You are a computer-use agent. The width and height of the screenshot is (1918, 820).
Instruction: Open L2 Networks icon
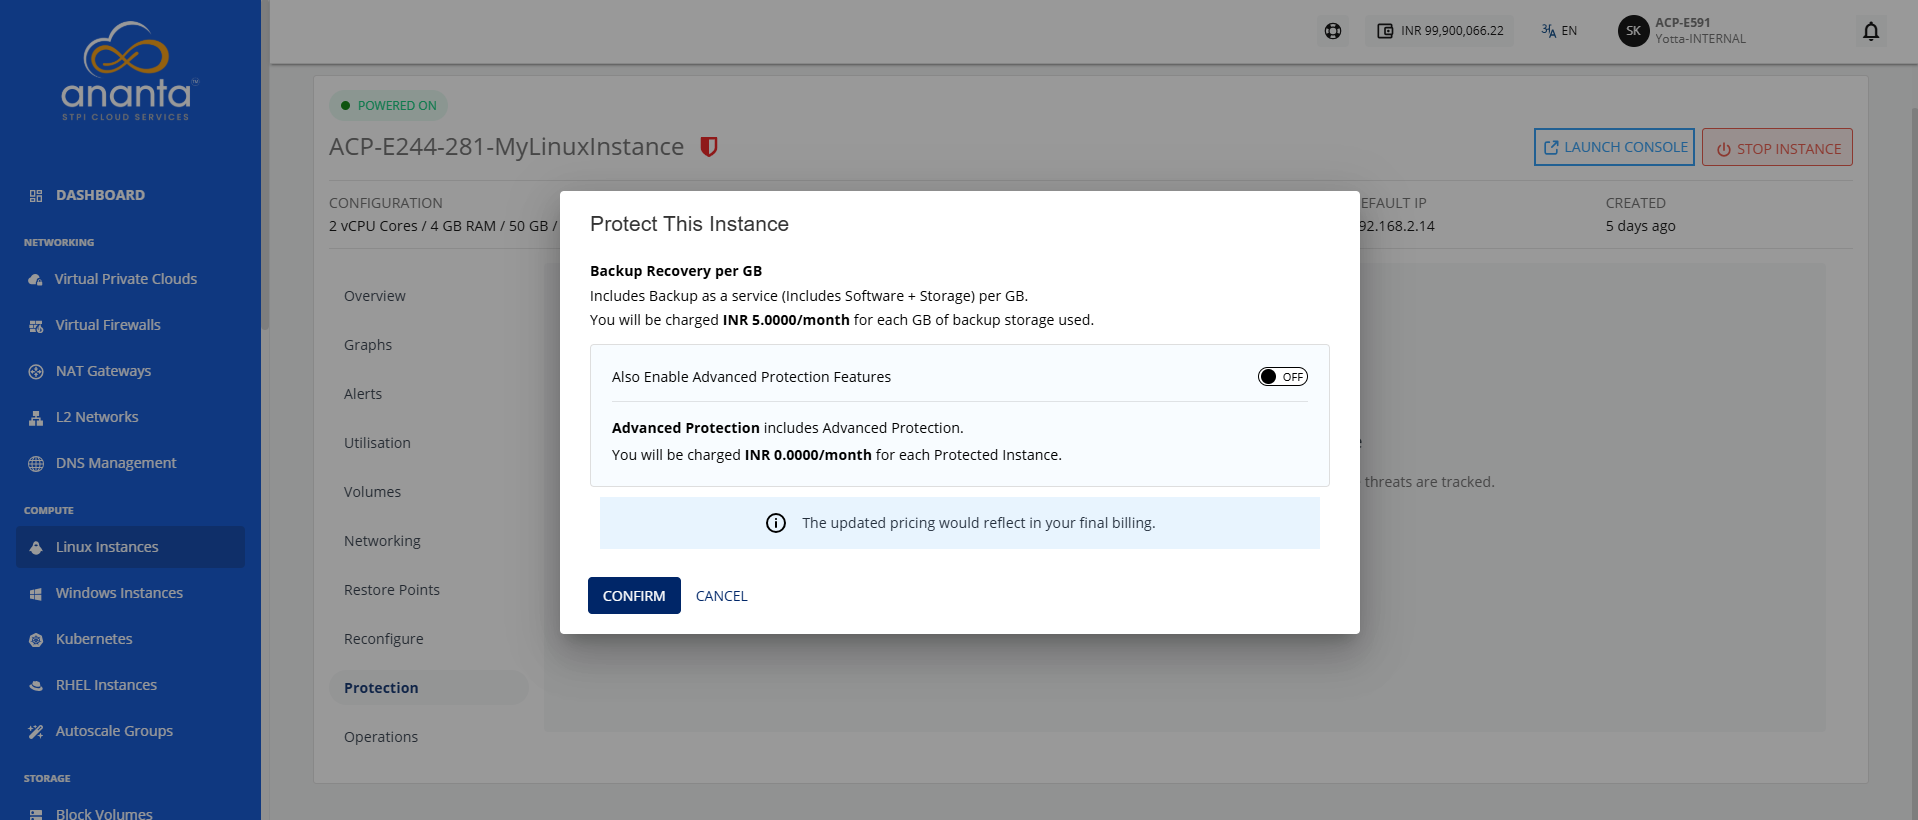(x=36, y=418)
